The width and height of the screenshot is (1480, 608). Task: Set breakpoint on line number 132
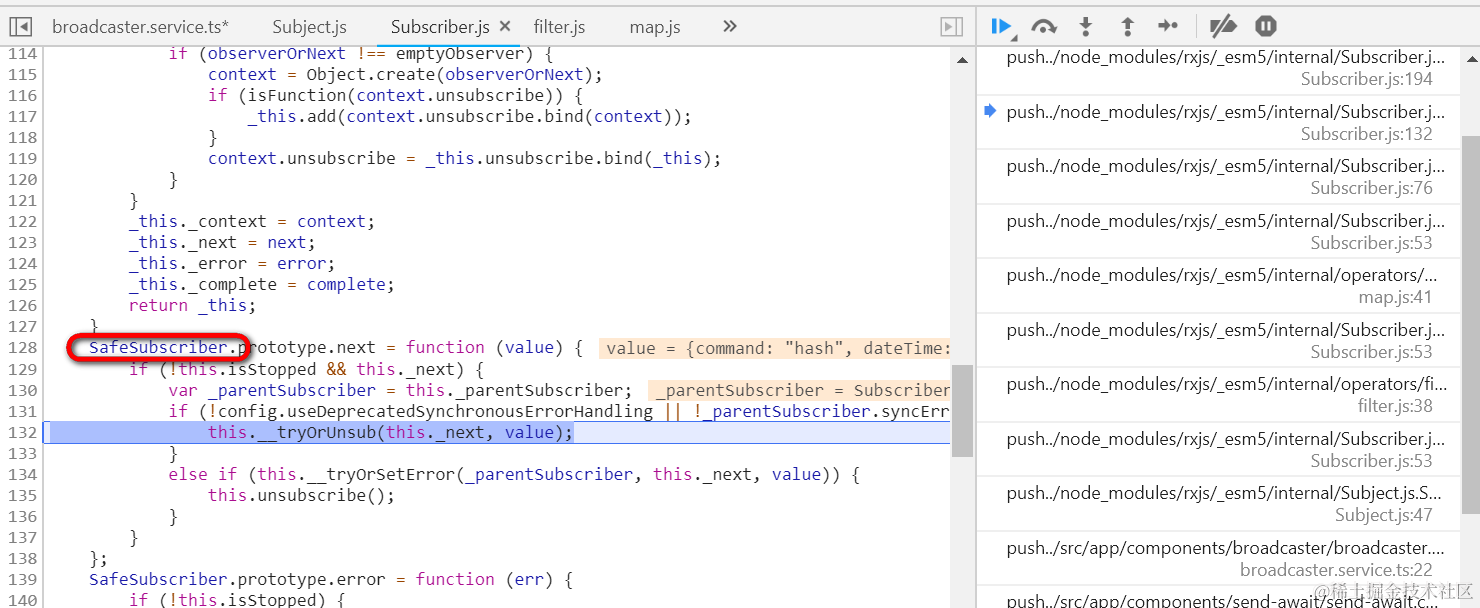[x=22, y=432]
